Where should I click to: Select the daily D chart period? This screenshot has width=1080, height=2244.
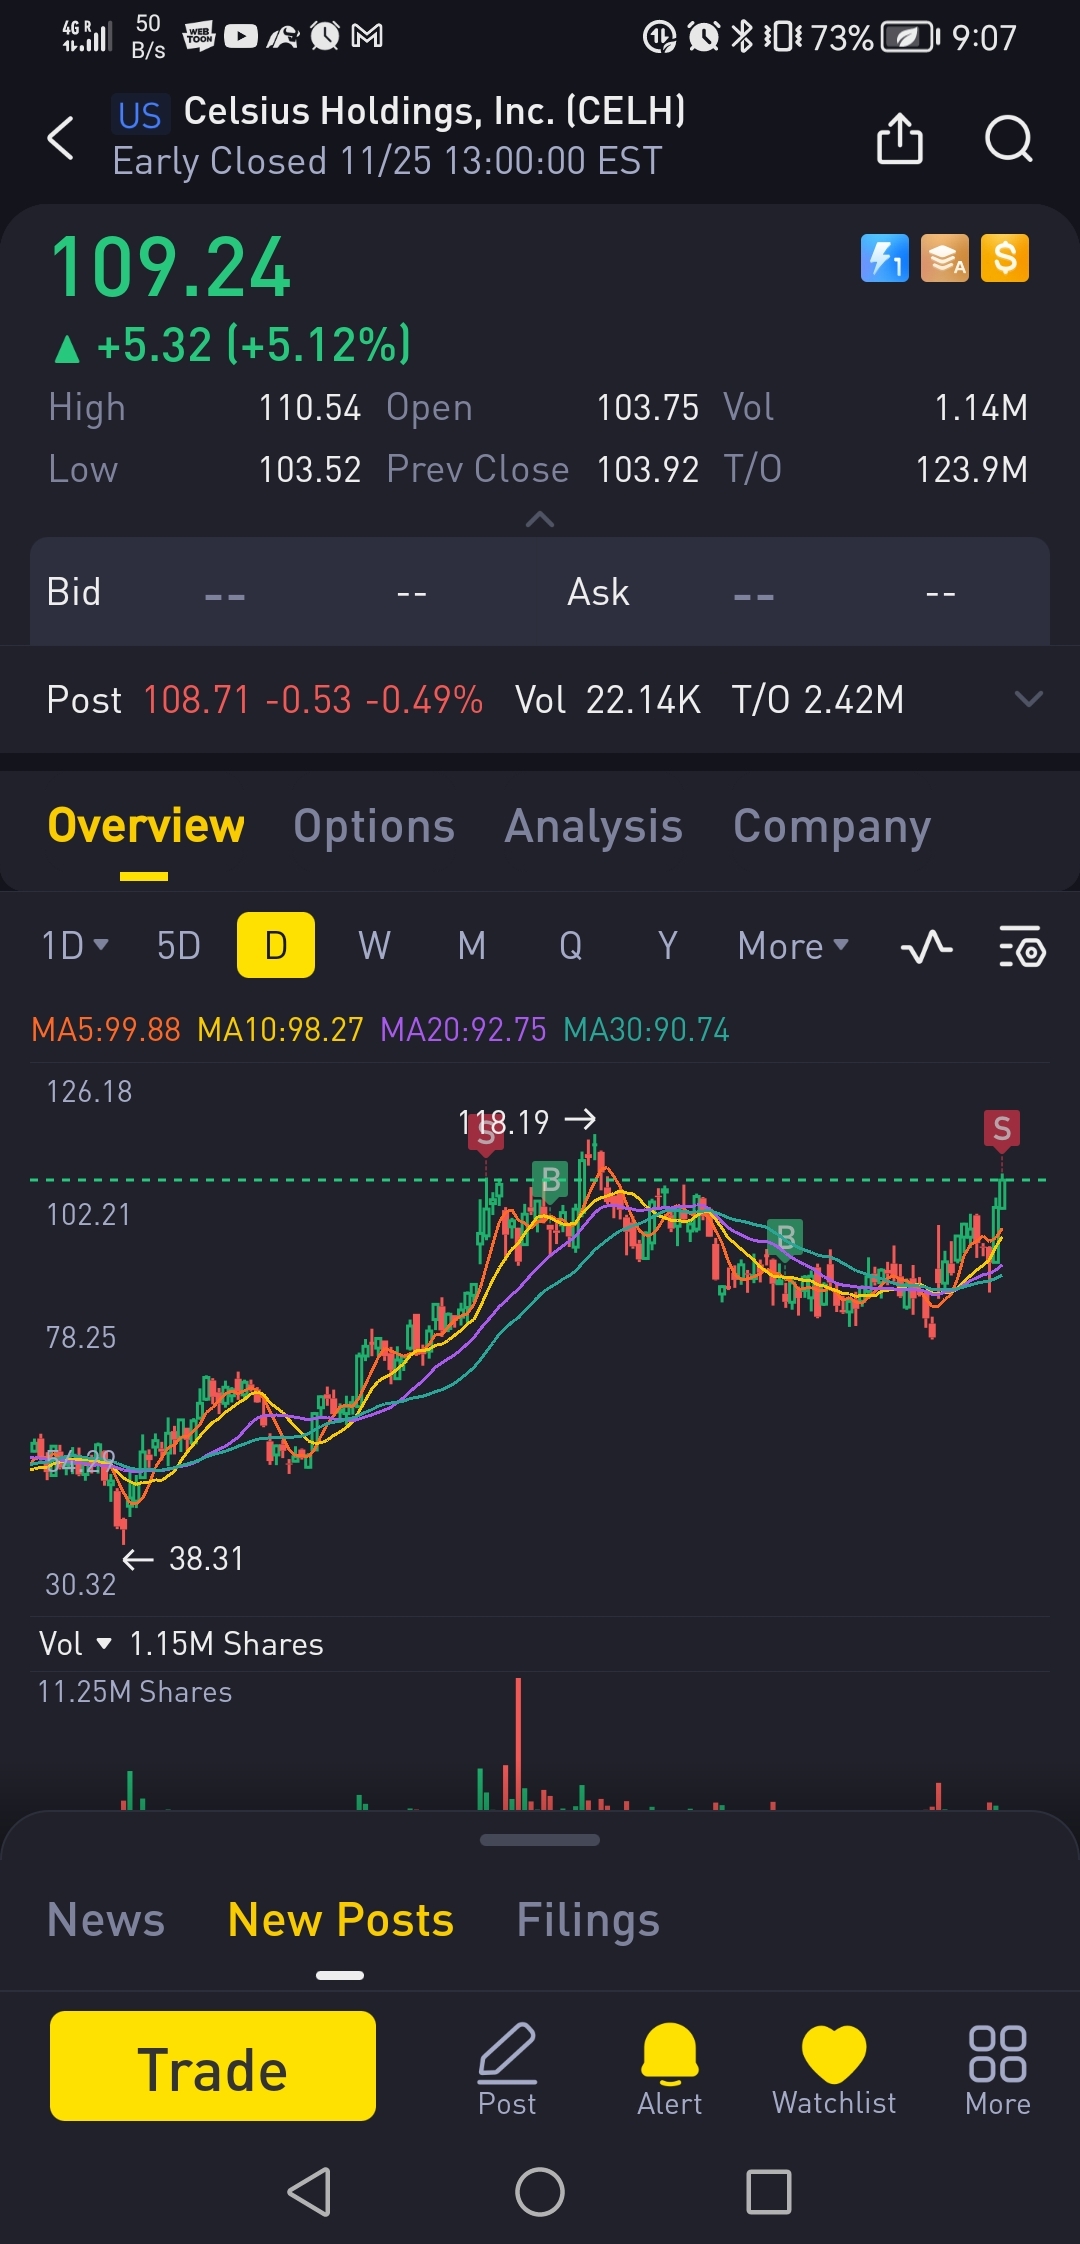276,945
